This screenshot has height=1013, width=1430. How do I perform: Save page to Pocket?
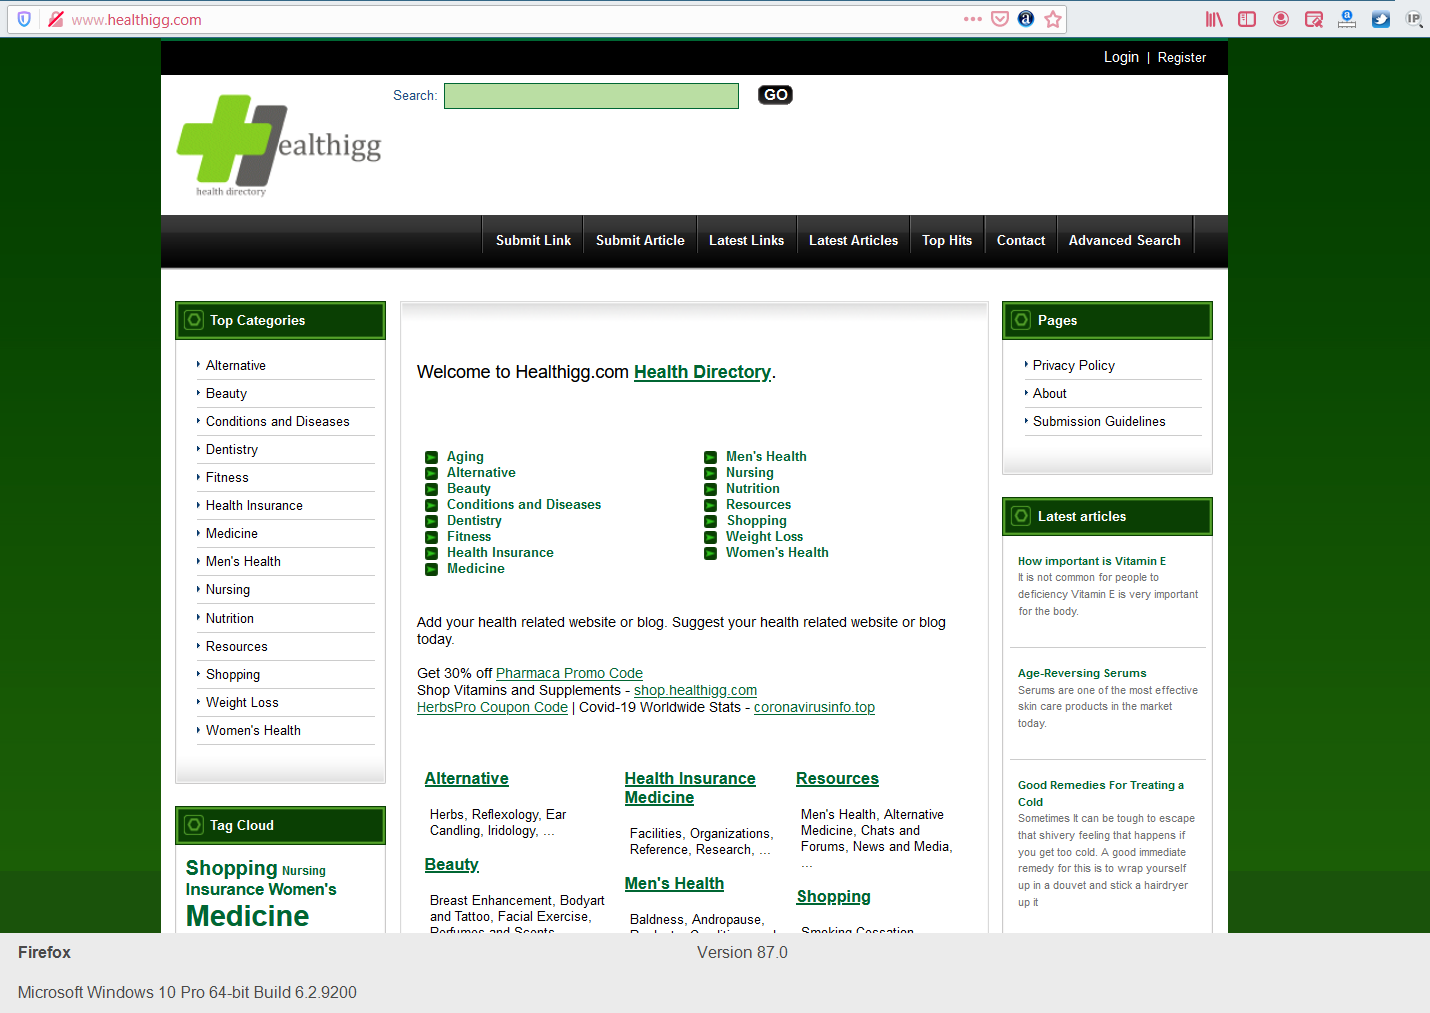point(1000,18)
